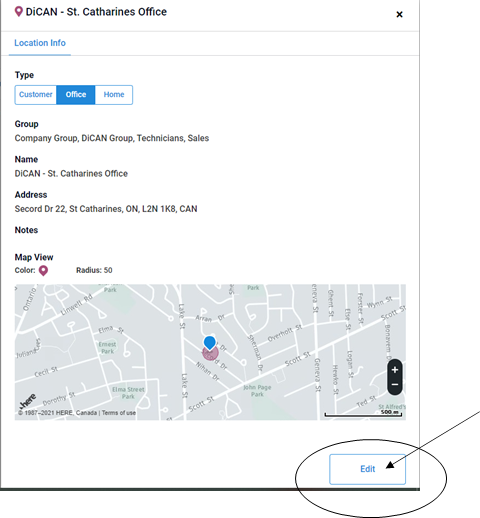Click the Radius: 50 value
The width and height of the screenshot is (480, 518).
(x=94, y=270)
